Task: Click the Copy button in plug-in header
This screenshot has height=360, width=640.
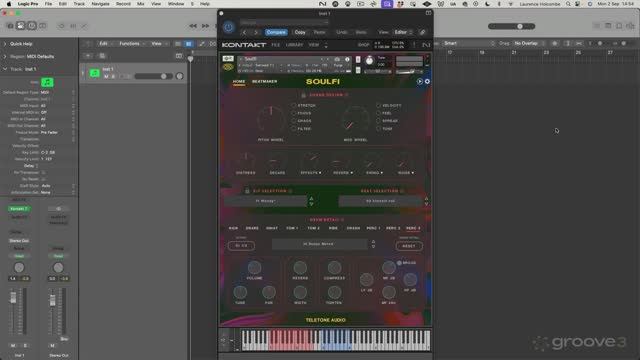Action: pyautogui.click(x=300, y=32)
